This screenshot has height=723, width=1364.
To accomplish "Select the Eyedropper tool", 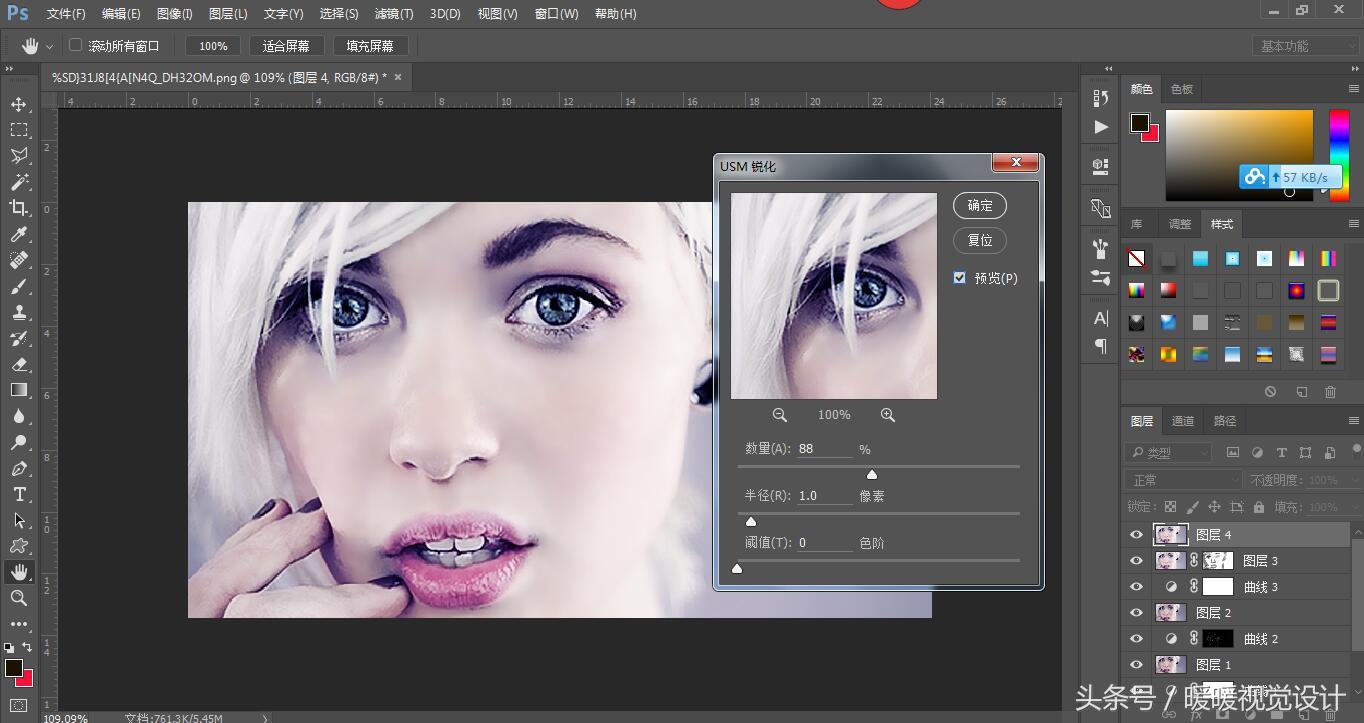I will [x=19, y=234].
